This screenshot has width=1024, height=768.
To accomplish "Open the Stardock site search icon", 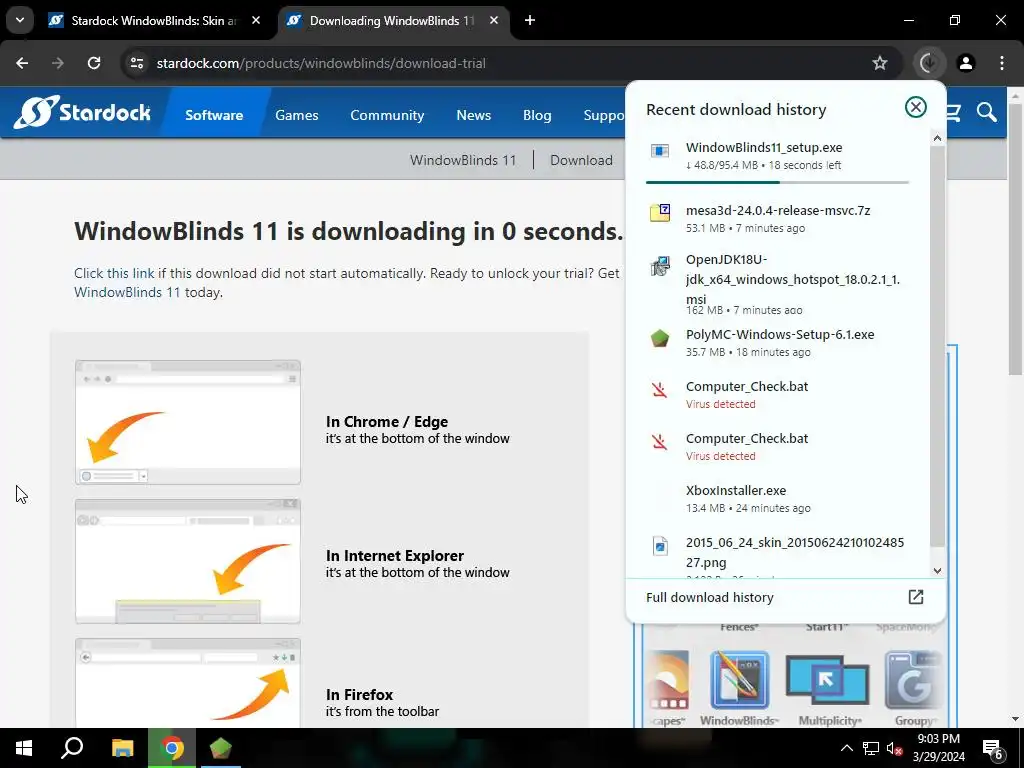I will (987, 112).
